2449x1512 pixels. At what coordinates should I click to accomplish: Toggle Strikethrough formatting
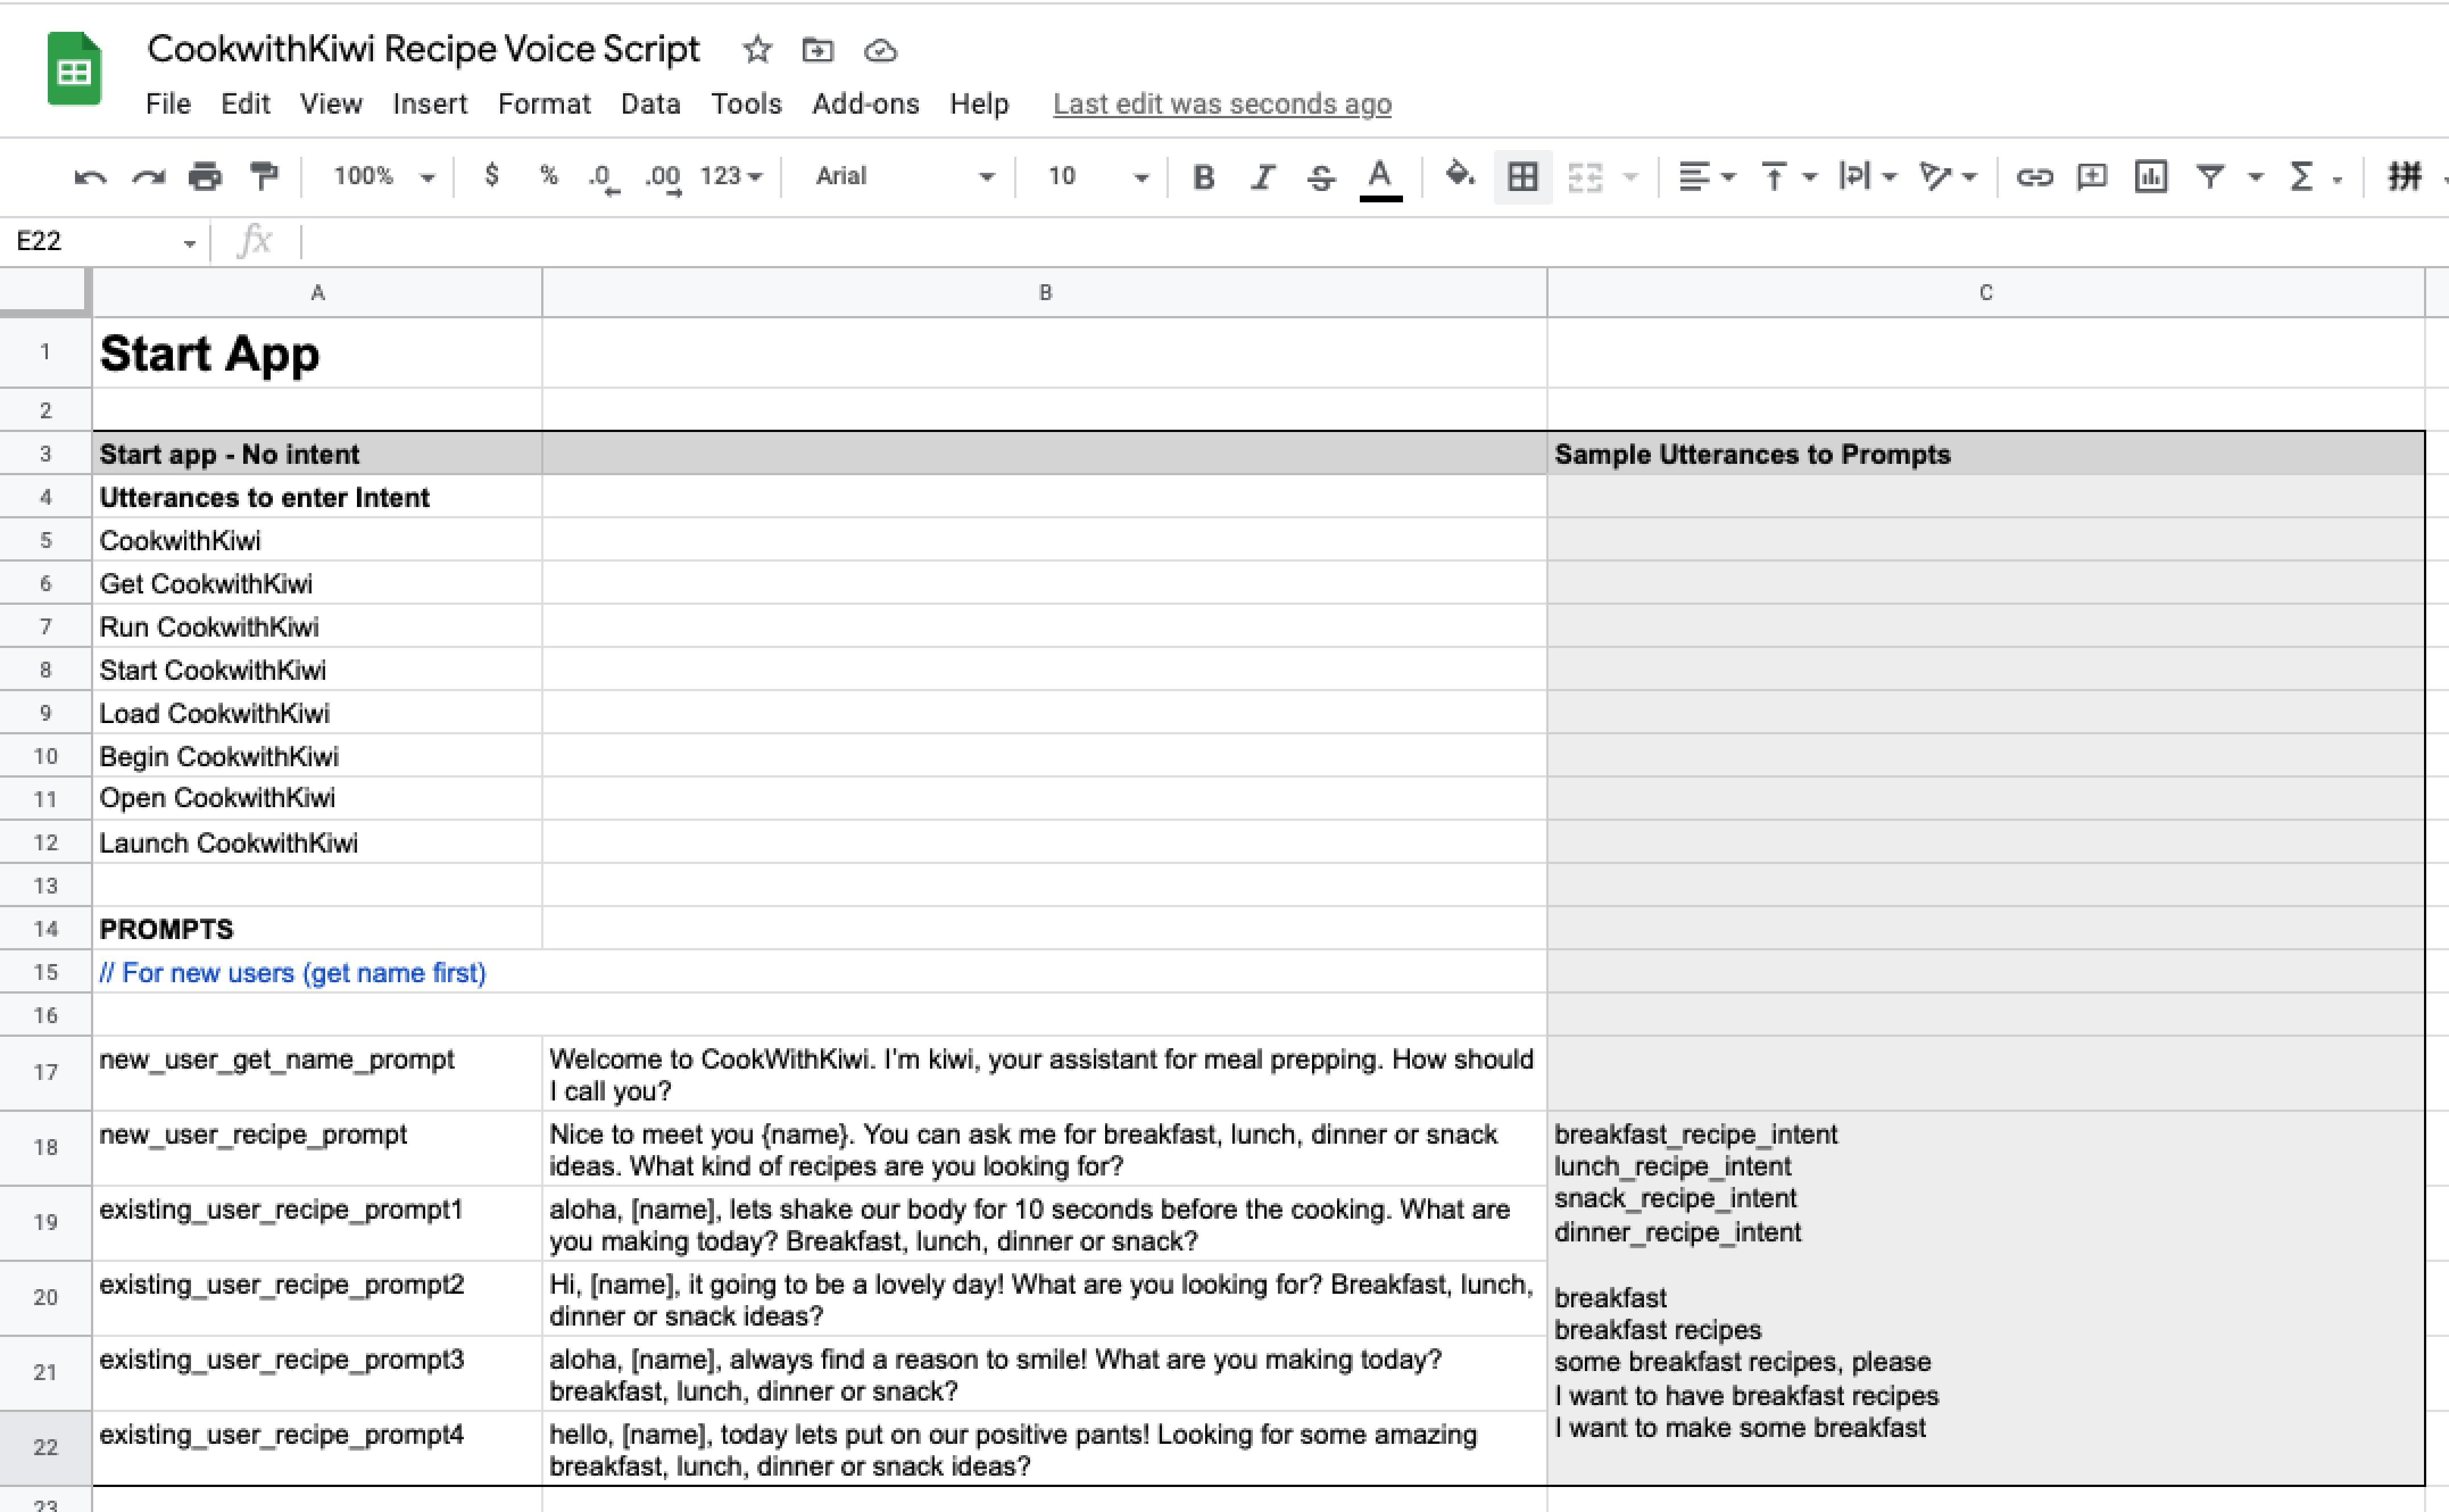1320,177
